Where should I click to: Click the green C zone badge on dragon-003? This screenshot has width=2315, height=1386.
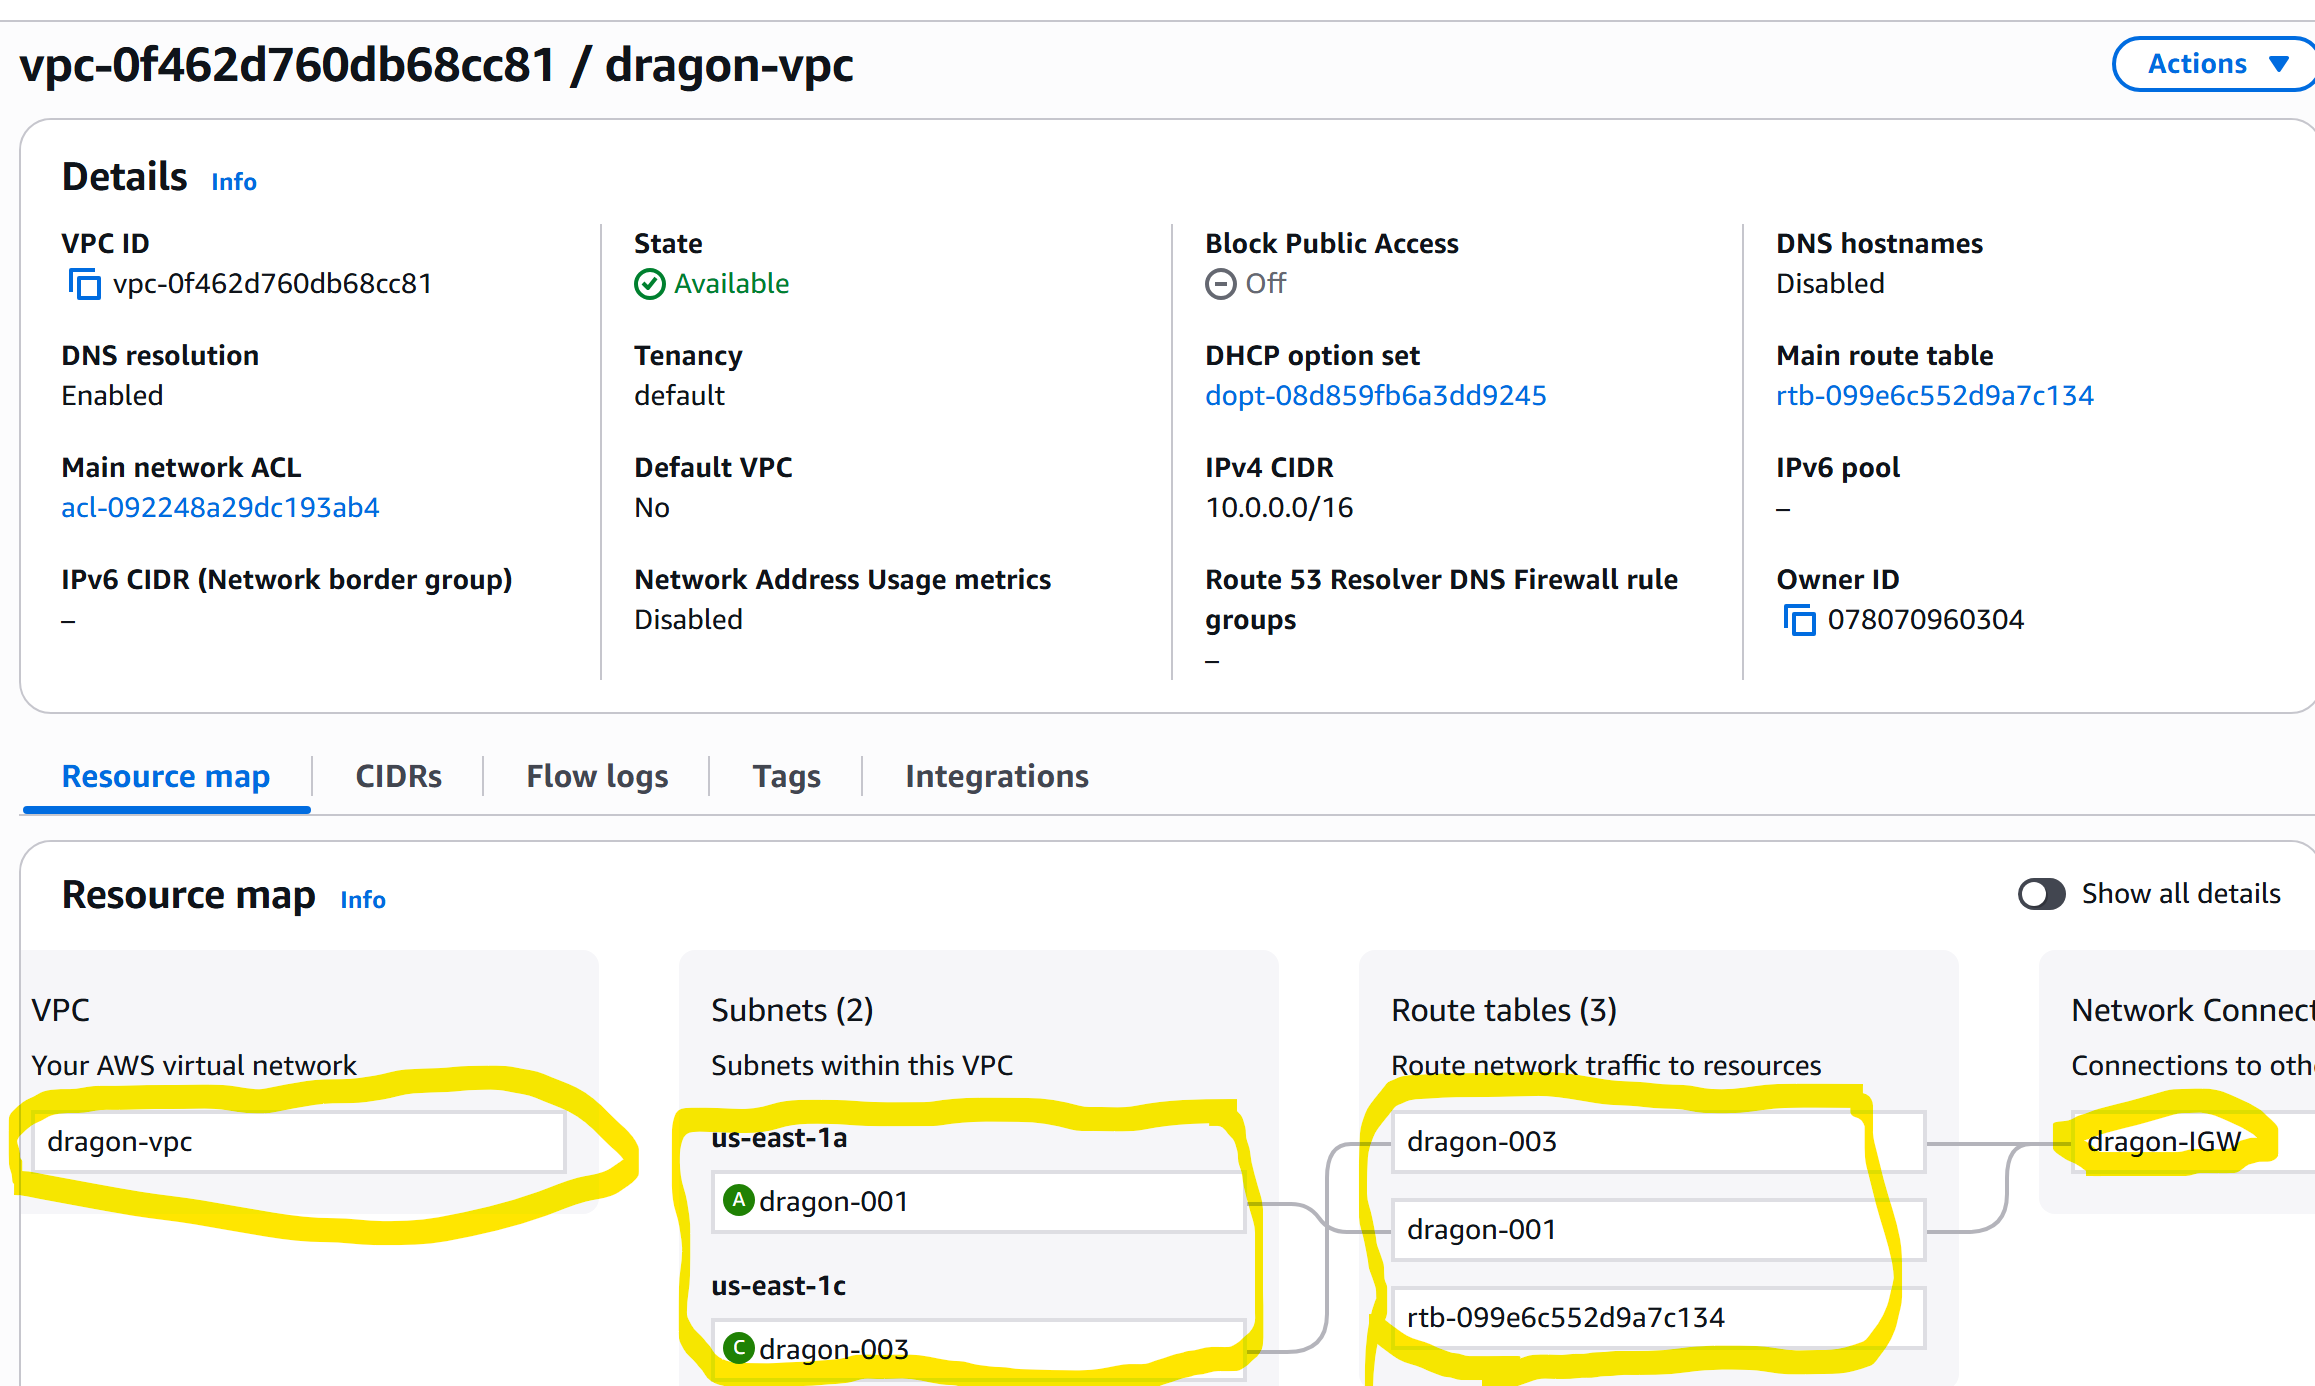[x=738, y=1348]
